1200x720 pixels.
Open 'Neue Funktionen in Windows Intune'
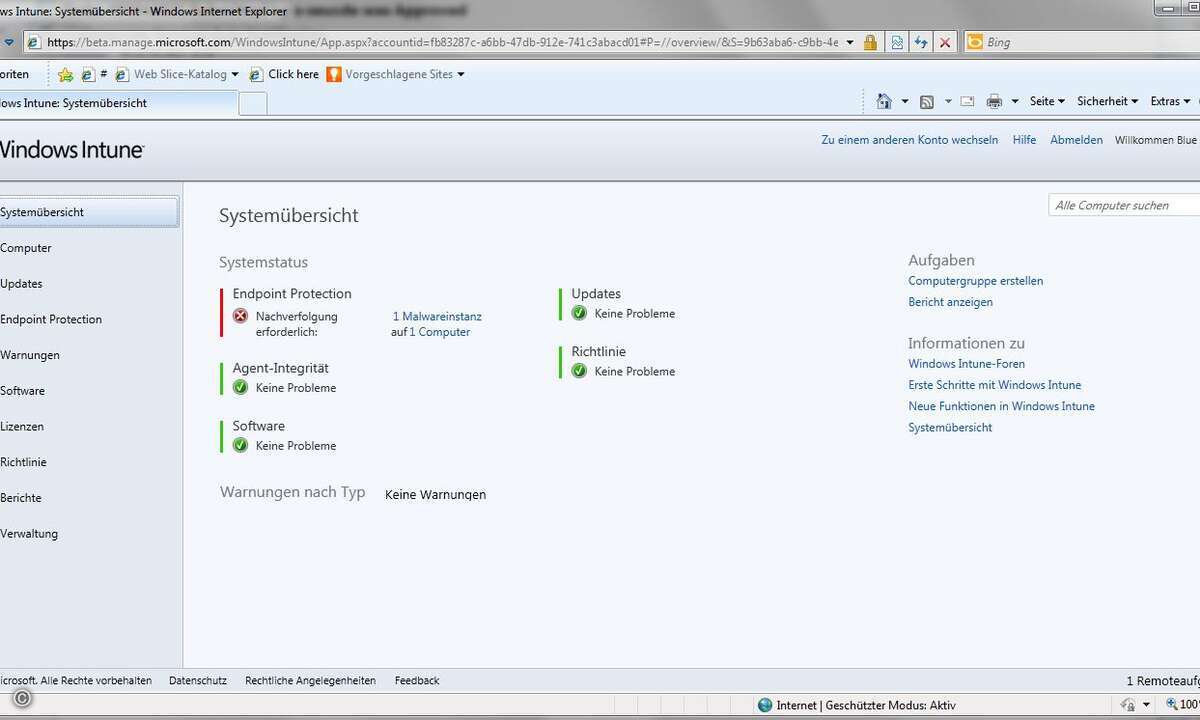point(1001,406)
